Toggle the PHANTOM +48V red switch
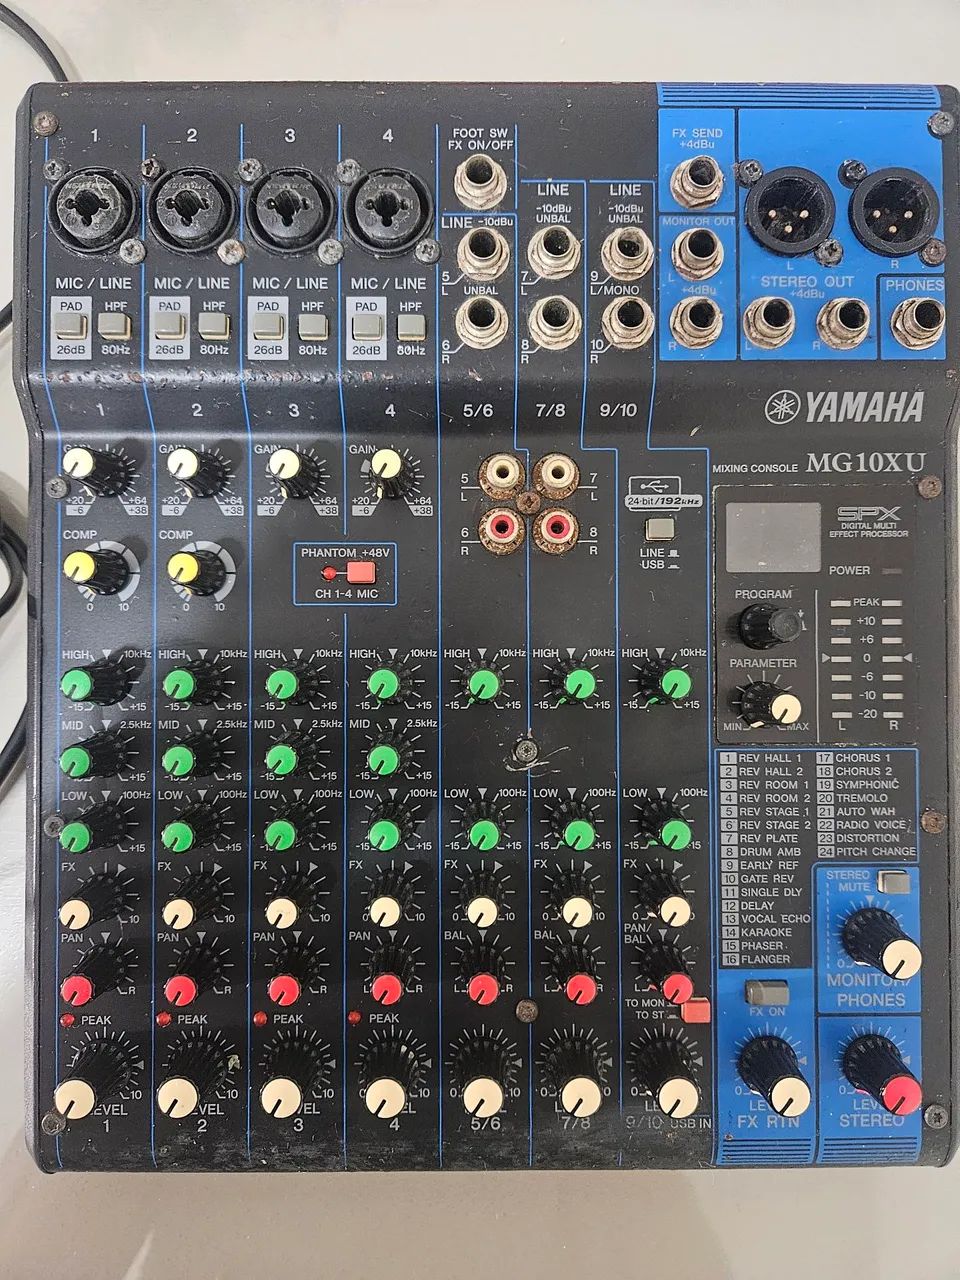This screenshot has width=960, height=1280. point(358,572)
